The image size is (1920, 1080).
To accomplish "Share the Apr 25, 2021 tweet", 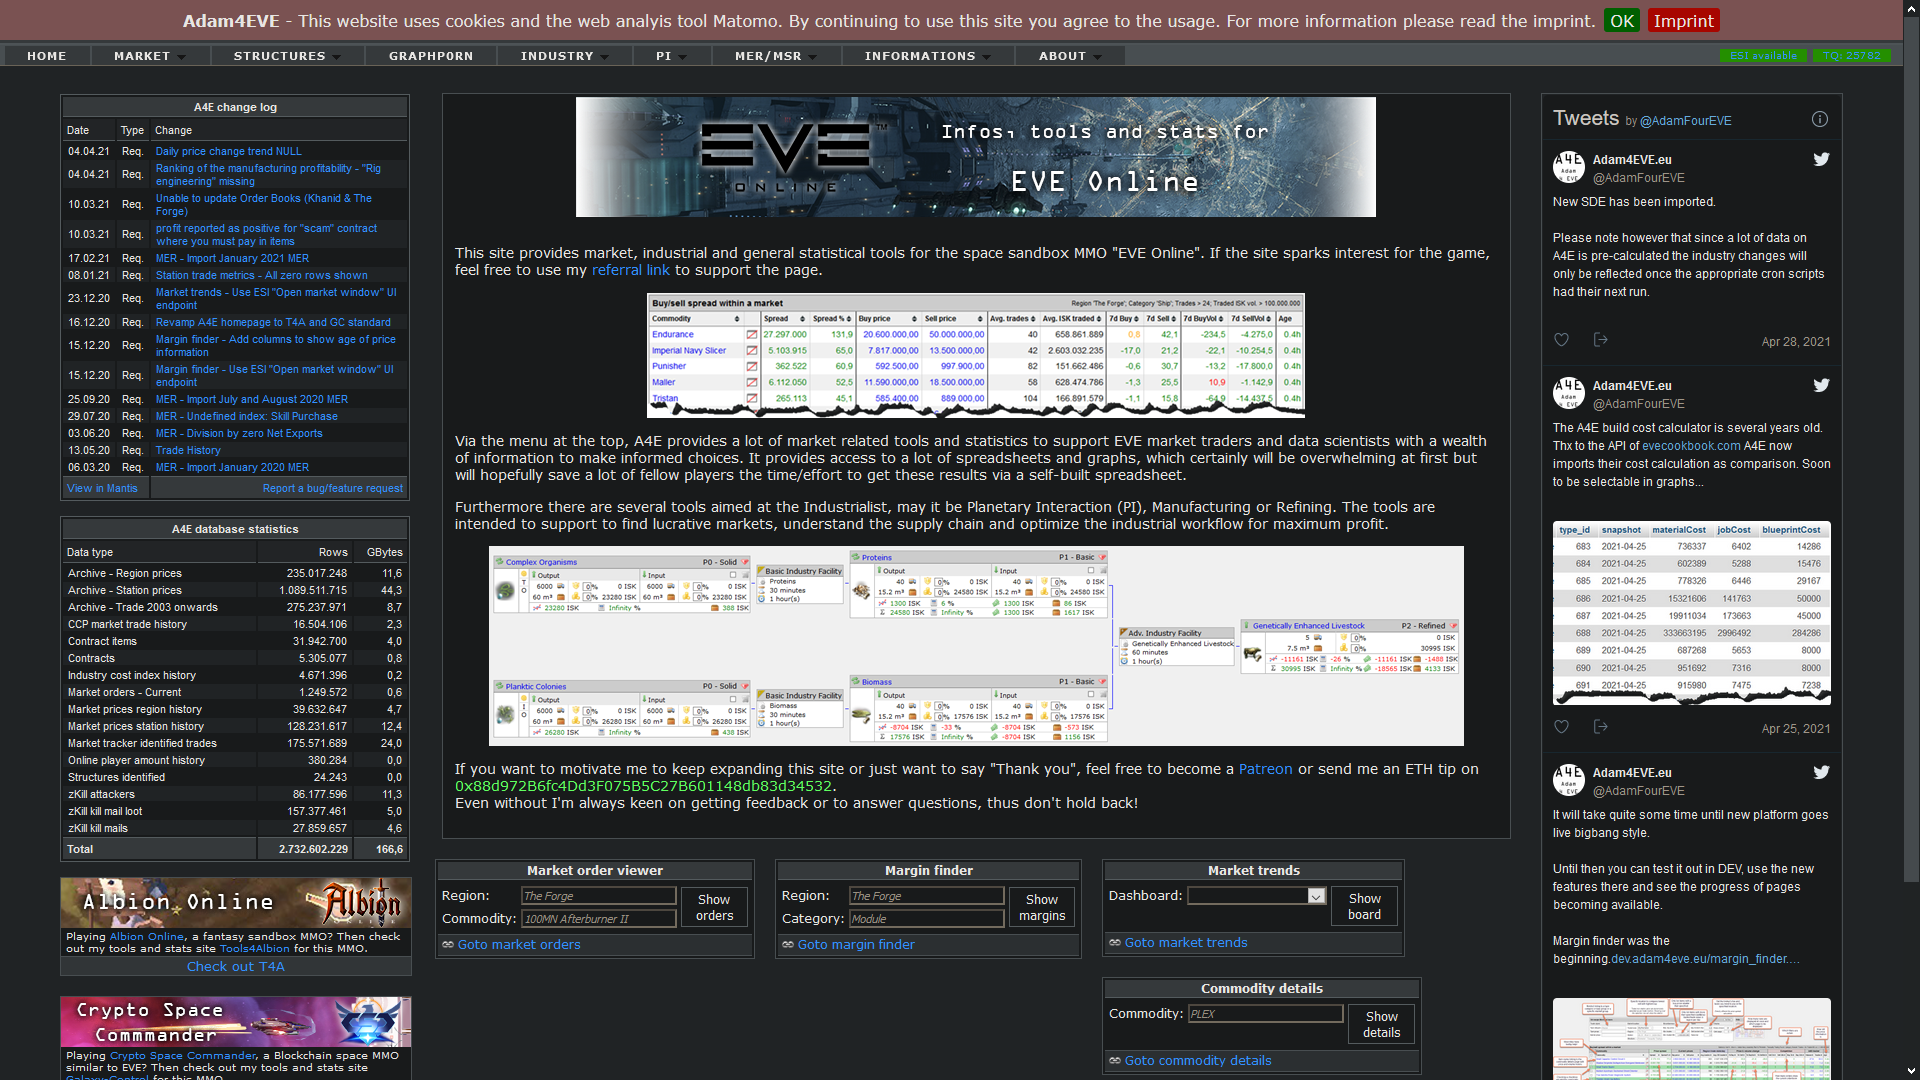I will 1600,727.
